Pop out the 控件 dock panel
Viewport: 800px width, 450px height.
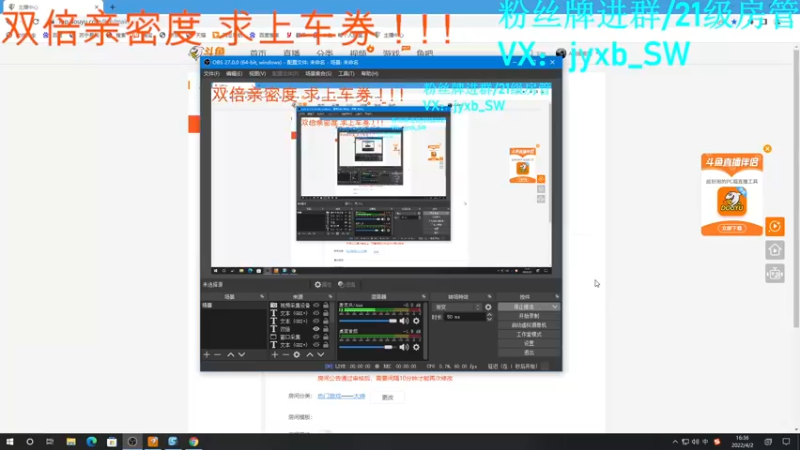557,296
